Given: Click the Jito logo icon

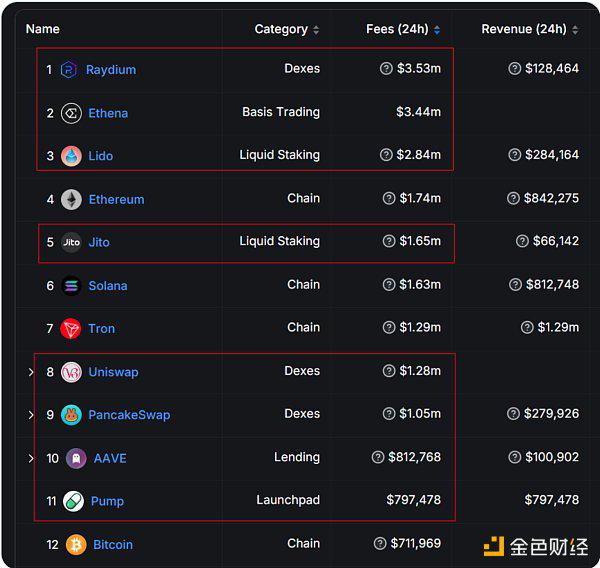Looking at the screenshot, I should tap(71, 242).
